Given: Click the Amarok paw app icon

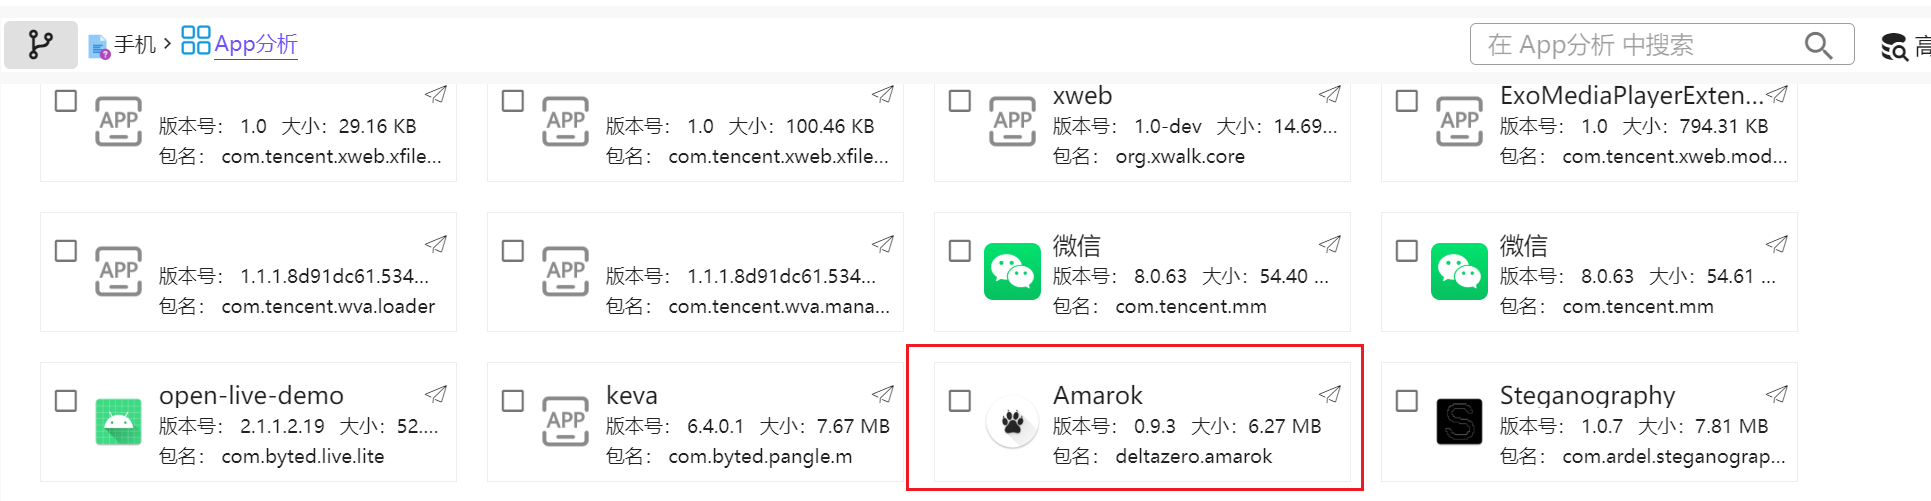Looking at the screenshot, I should coord(1012,422).
